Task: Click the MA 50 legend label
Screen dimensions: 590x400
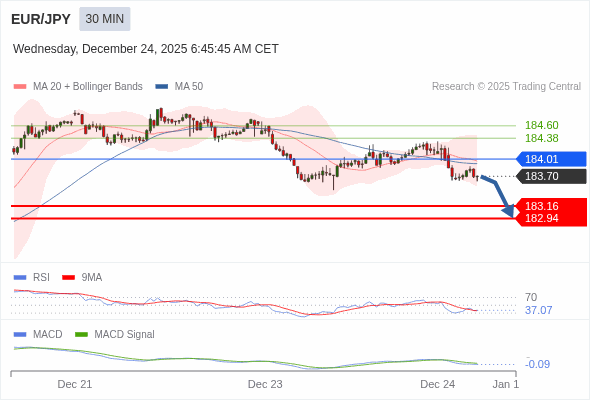Action: point(189,87)
